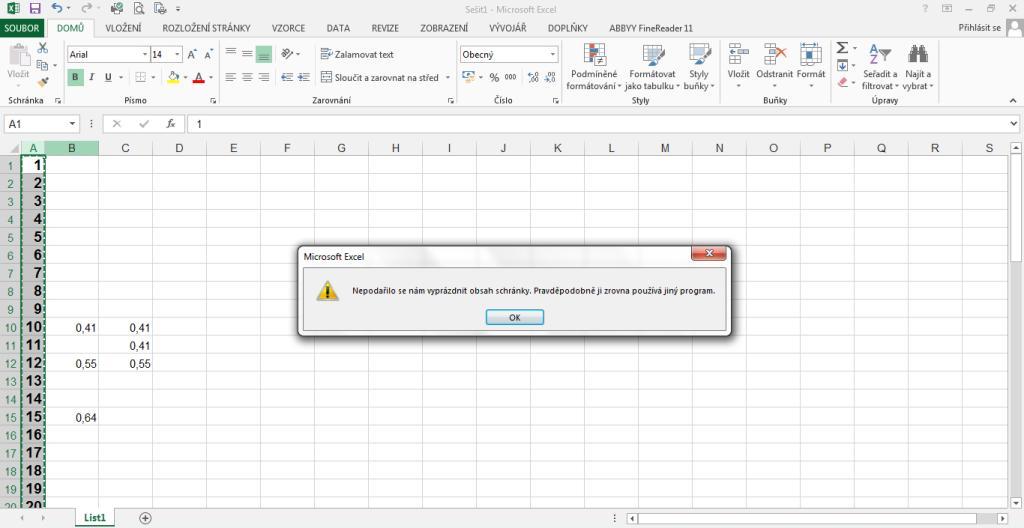1024x528 pixels.
Task: Apply thousands separator style (000)
Action: click(511, 77)
